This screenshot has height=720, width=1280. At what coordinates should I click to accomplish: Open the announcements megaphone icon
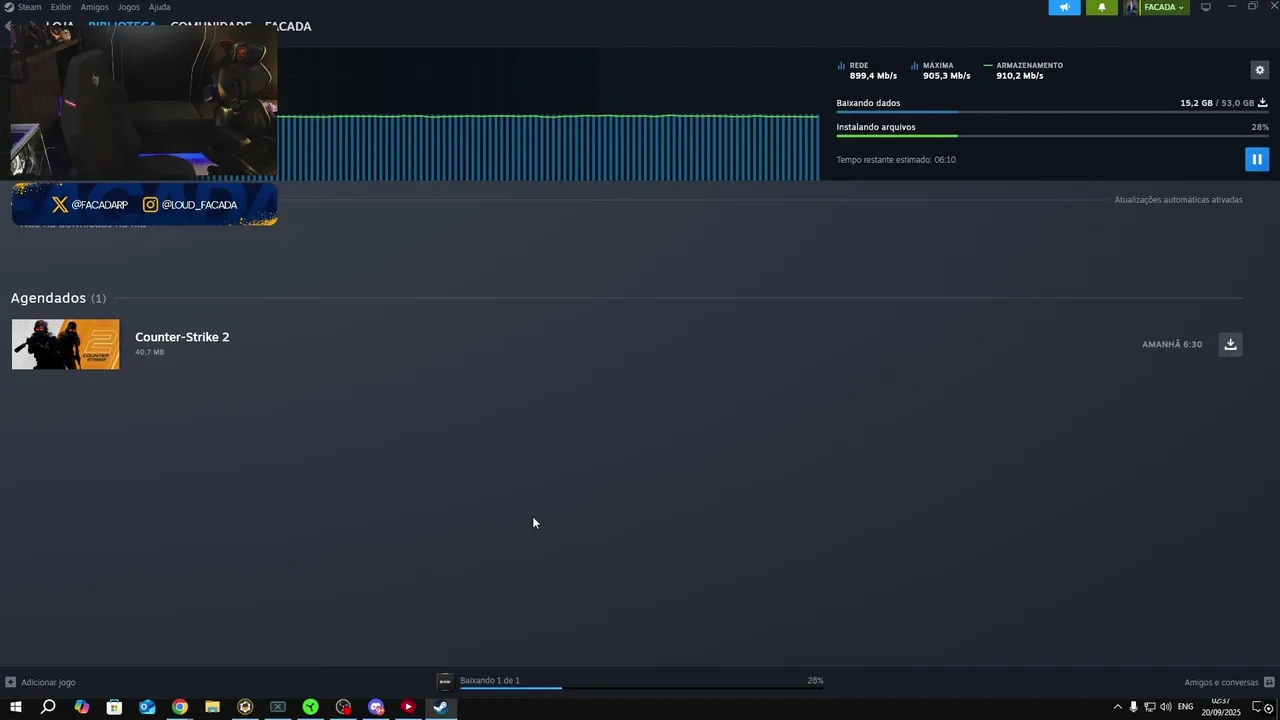coord(1064,7)
